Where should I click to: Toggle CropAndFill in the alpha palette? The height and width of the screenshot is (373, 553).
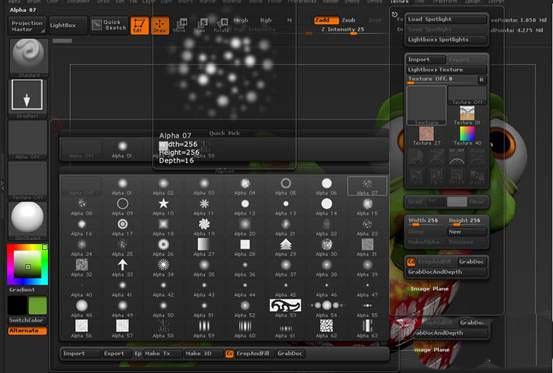pyautogui.click(x=247, y=353)
